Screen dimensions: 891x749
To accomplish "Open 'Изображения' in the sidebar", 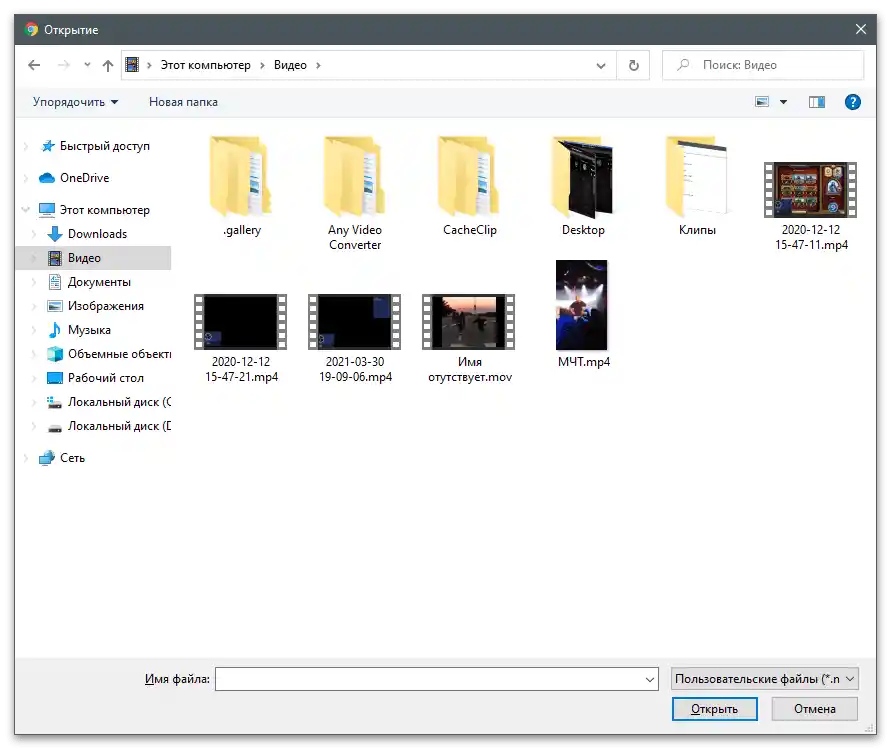I will click(x=106, y=306).
